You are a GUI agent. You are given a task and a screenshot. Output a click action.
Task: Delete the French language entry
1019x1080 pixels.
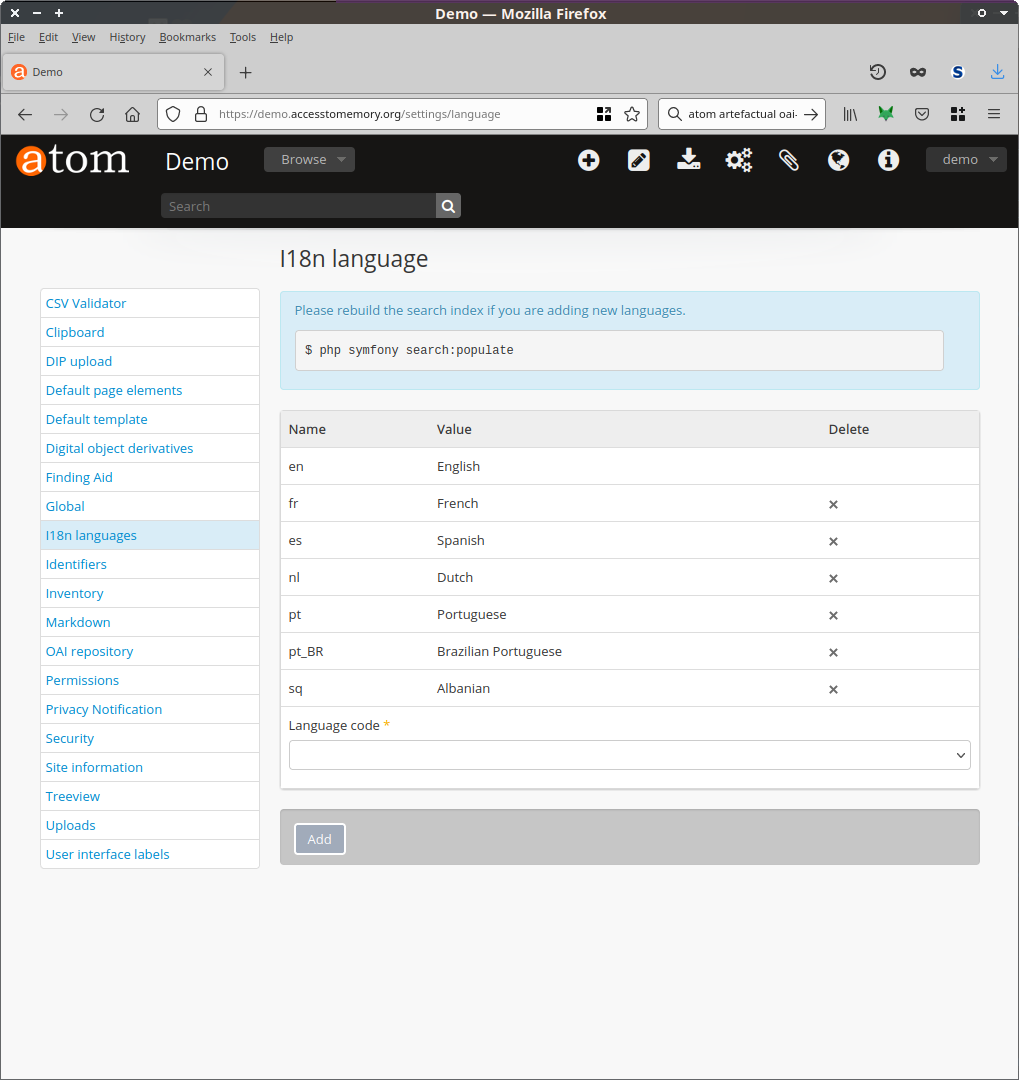coord(833,504)
